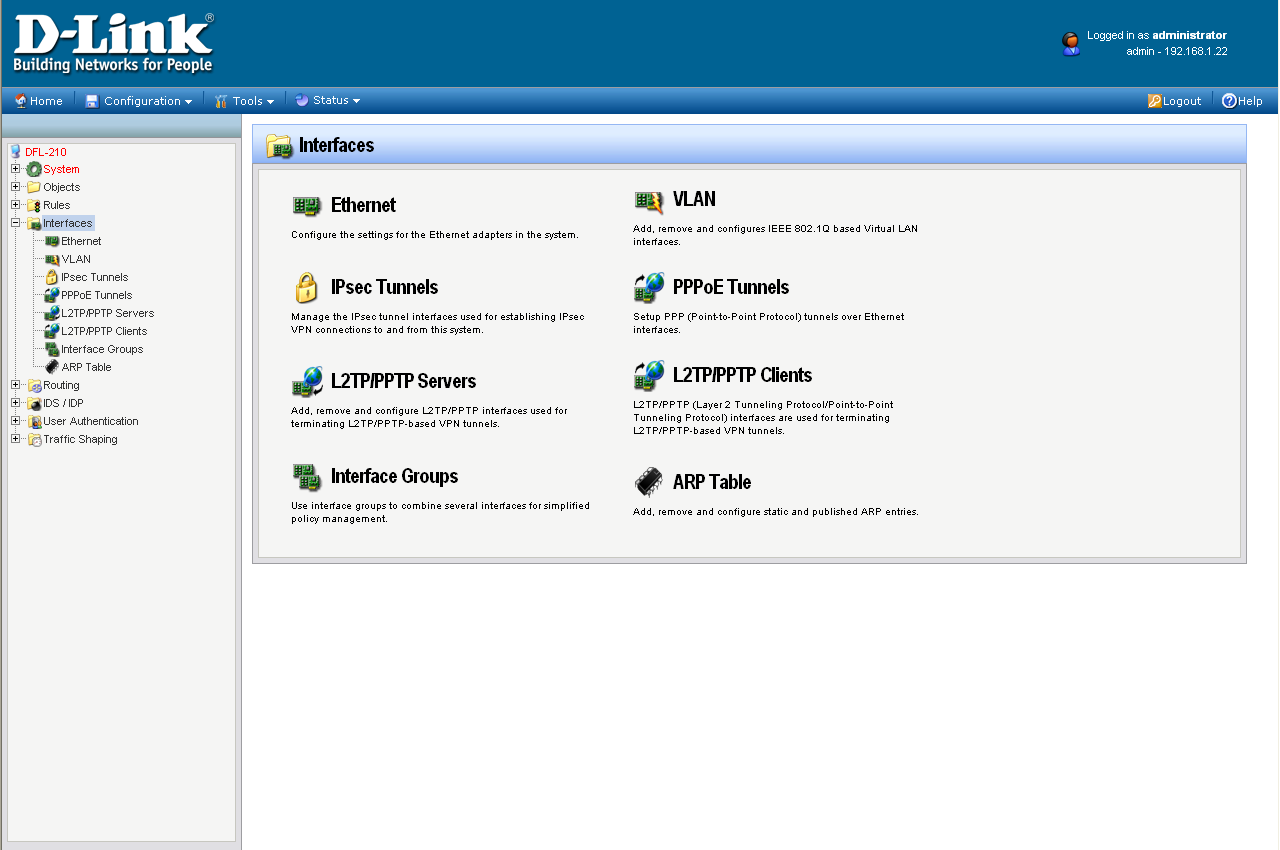Select Objects label in the tree
This screenshot has height=850, width=1280.
[61, 187]
